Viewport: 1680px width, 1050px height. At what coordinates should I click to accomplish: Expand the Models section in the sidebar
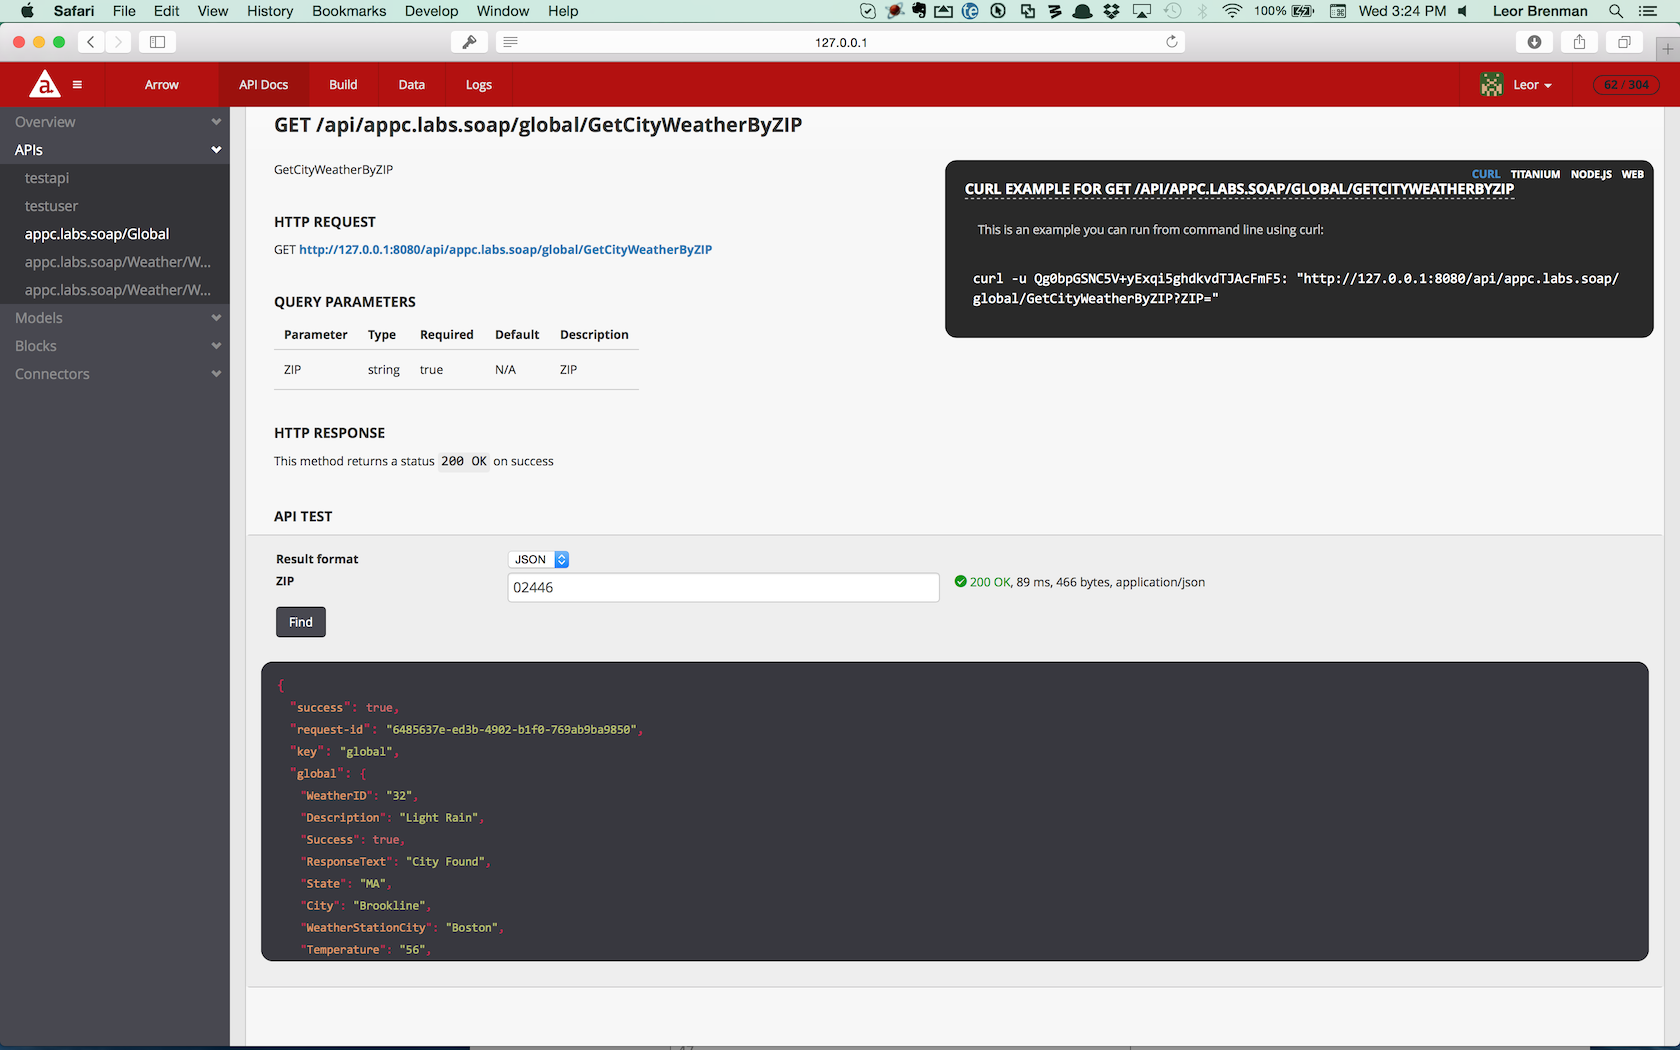(x=115, y=318)
